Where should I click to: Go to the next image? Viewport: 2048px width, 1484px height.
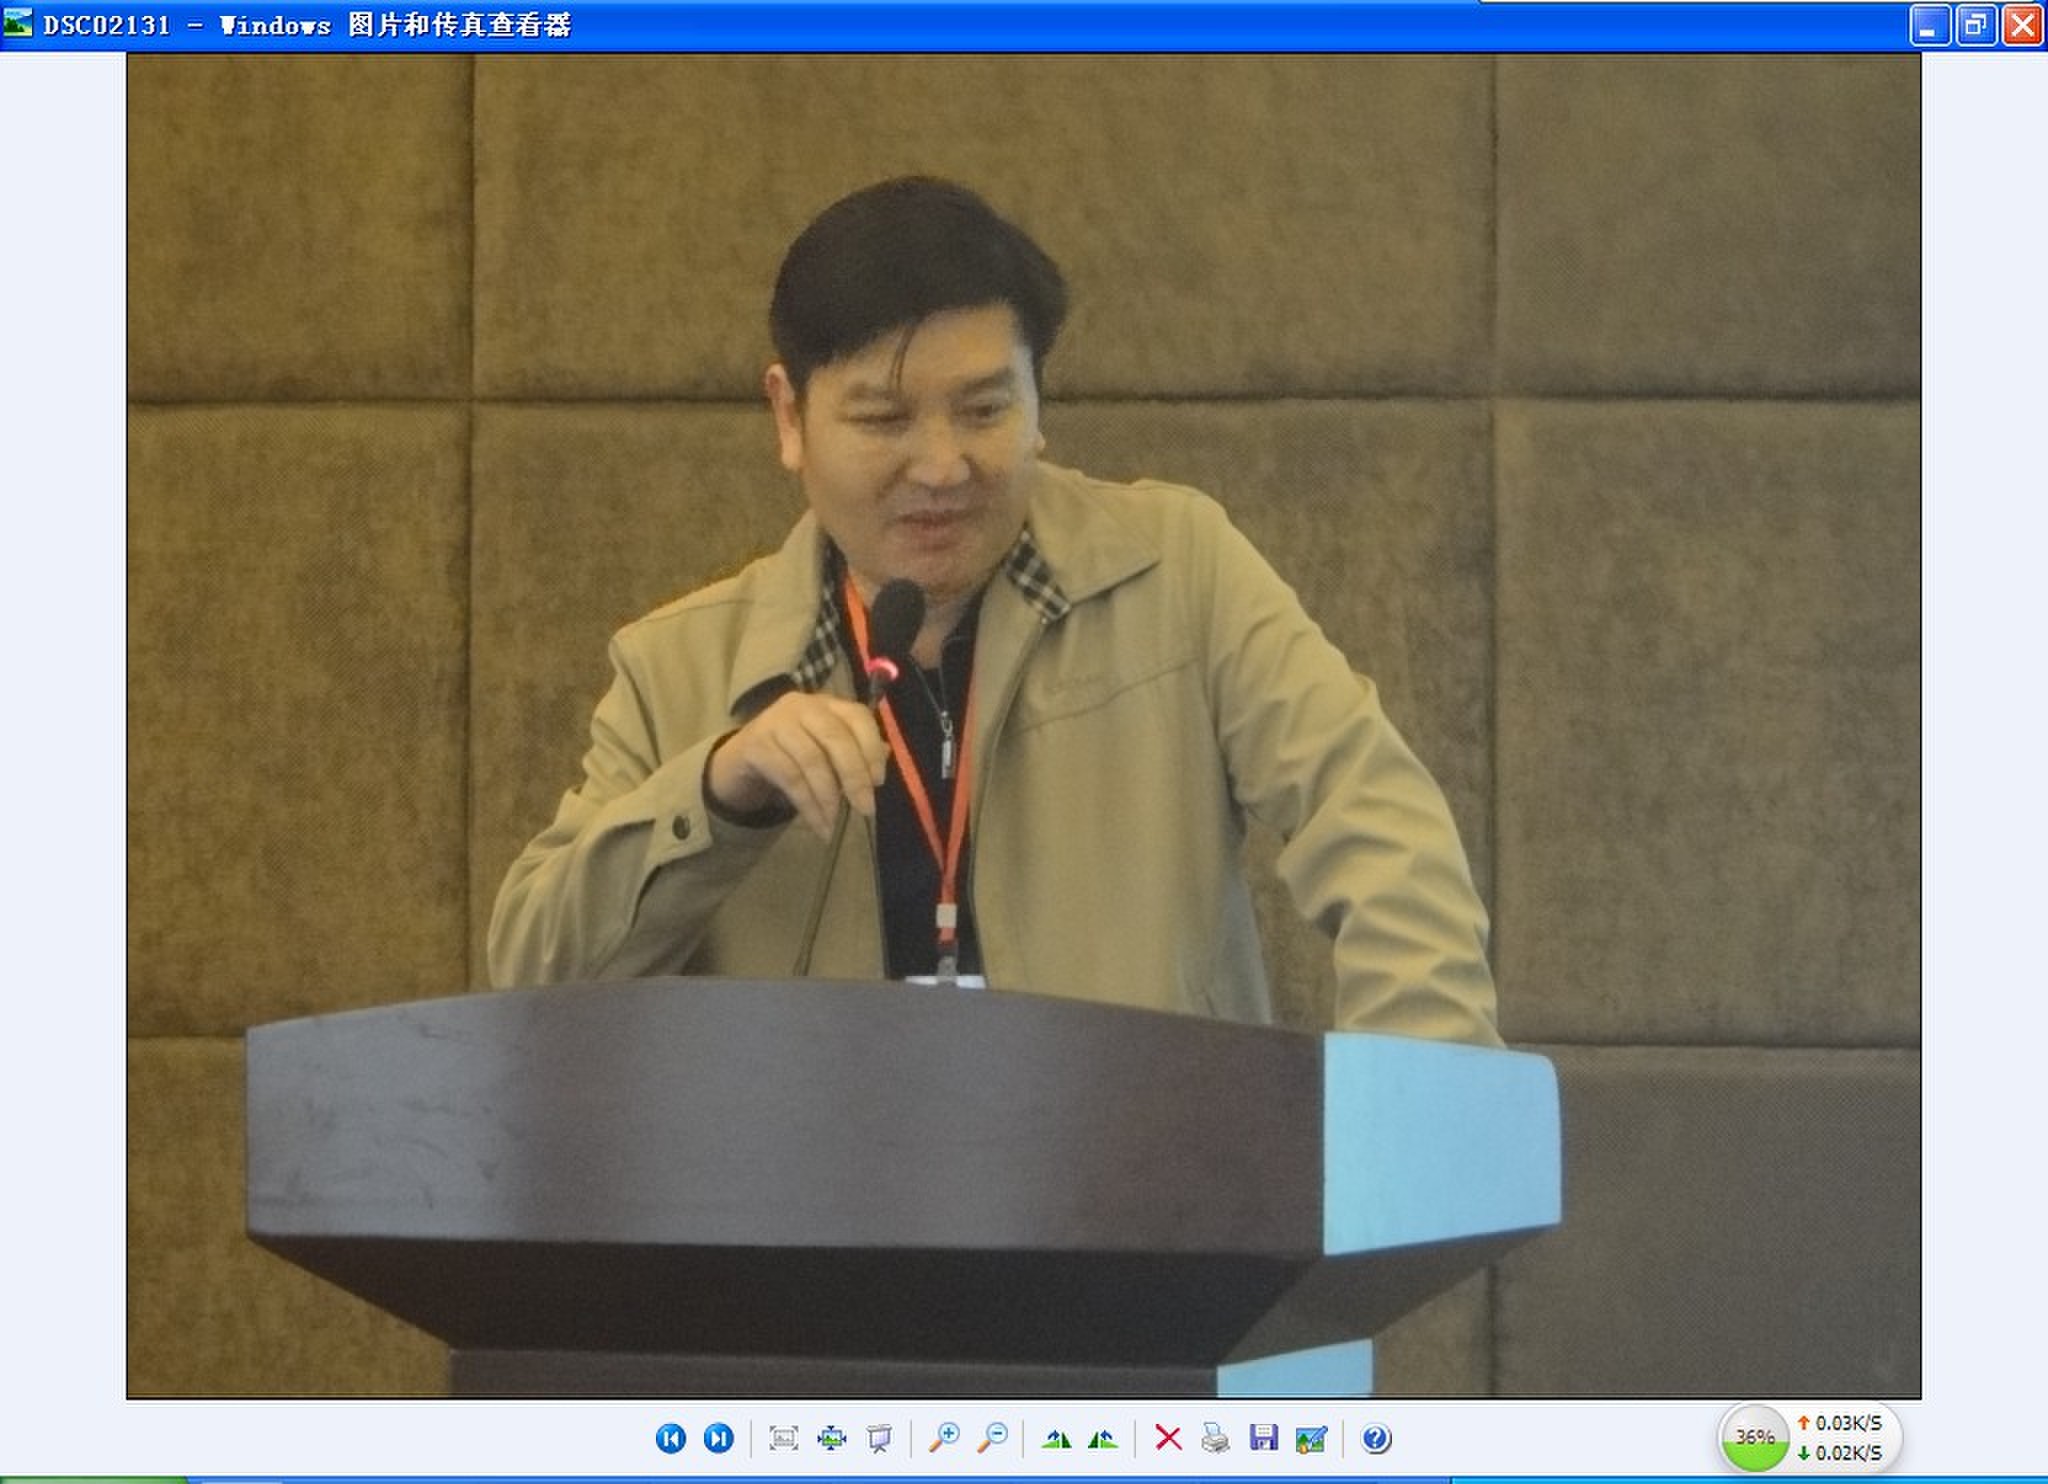coord(718,1438)
